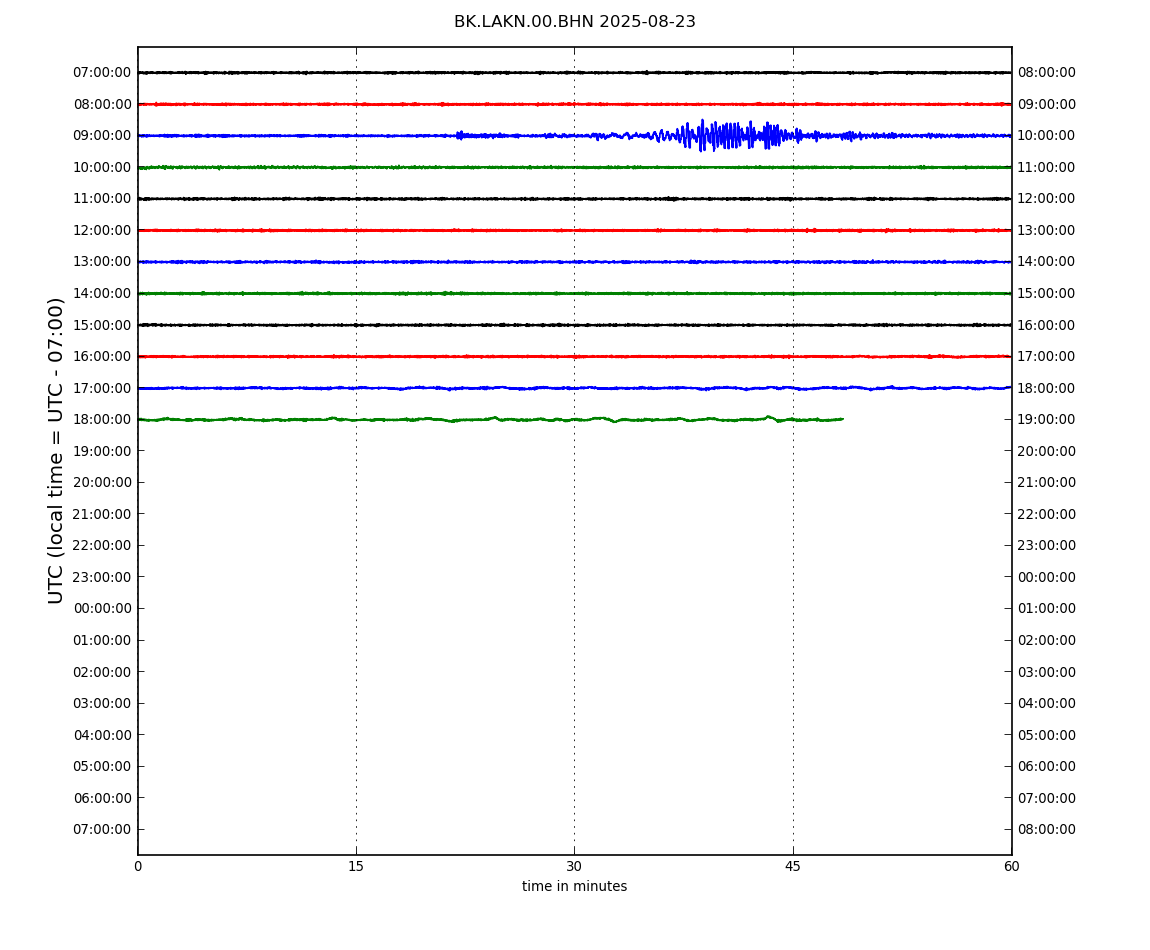1150x950 pixels.
Task: Click the 16:00:00 UTC label on the left axis
Action: 102,357
